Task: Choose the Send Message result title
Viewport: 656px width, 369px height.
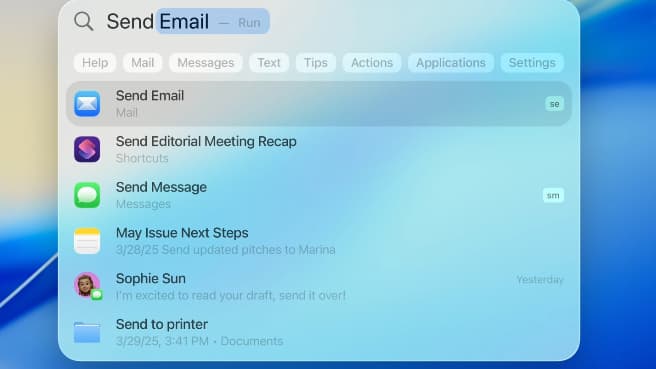Action: pyautogui.click(x=161, y=187)
